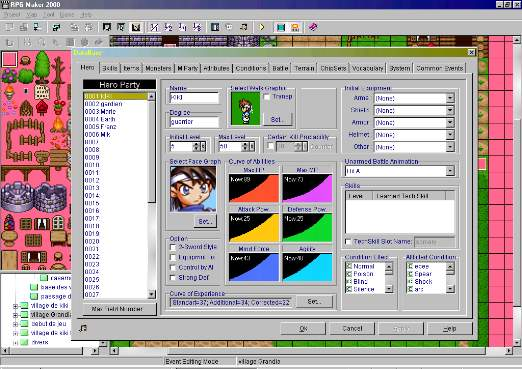Viewport: 522px width, 369px height.
Task: Expand the village Grandia map tree node
Action: tap(15, 315)
